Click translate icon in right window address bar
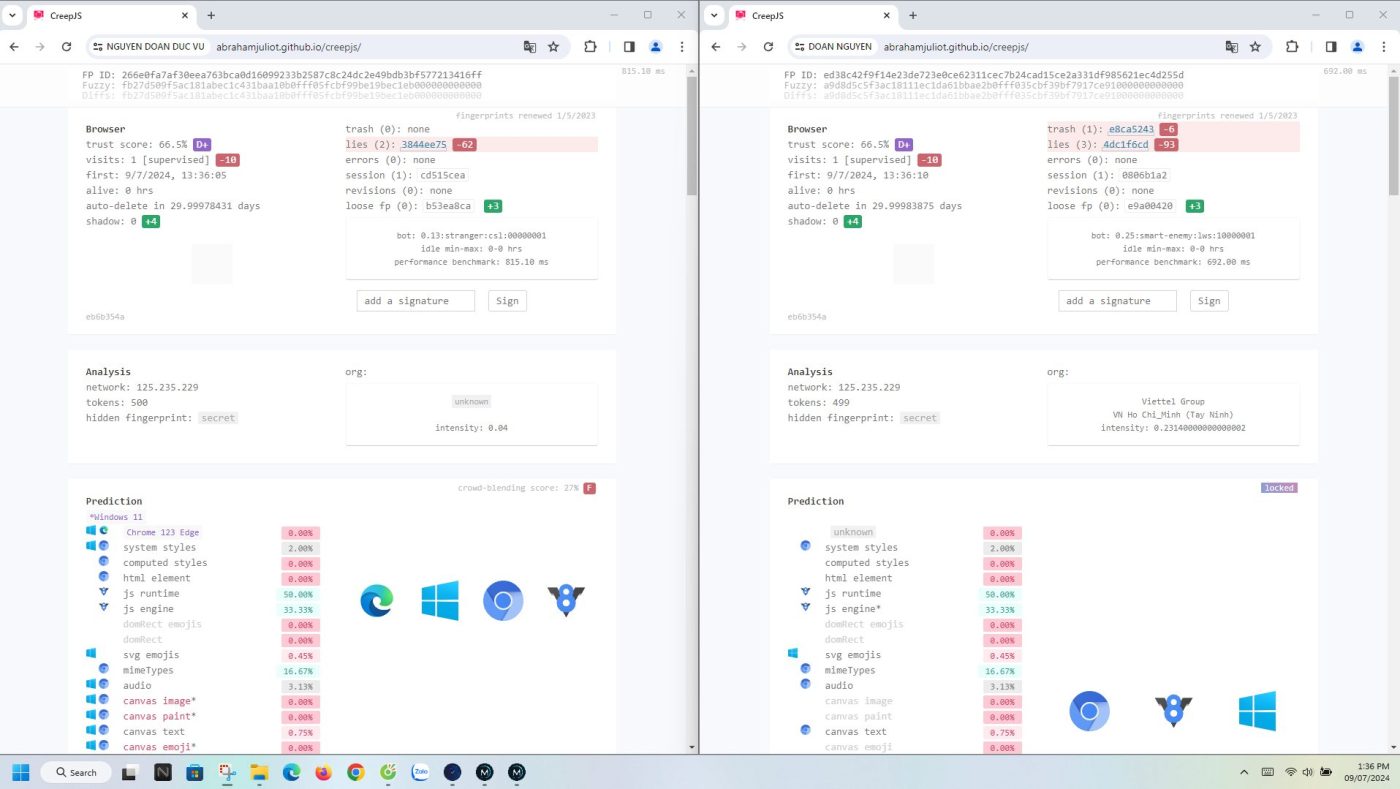This screenshot has height=789, width=1400. pos(1232,47)
